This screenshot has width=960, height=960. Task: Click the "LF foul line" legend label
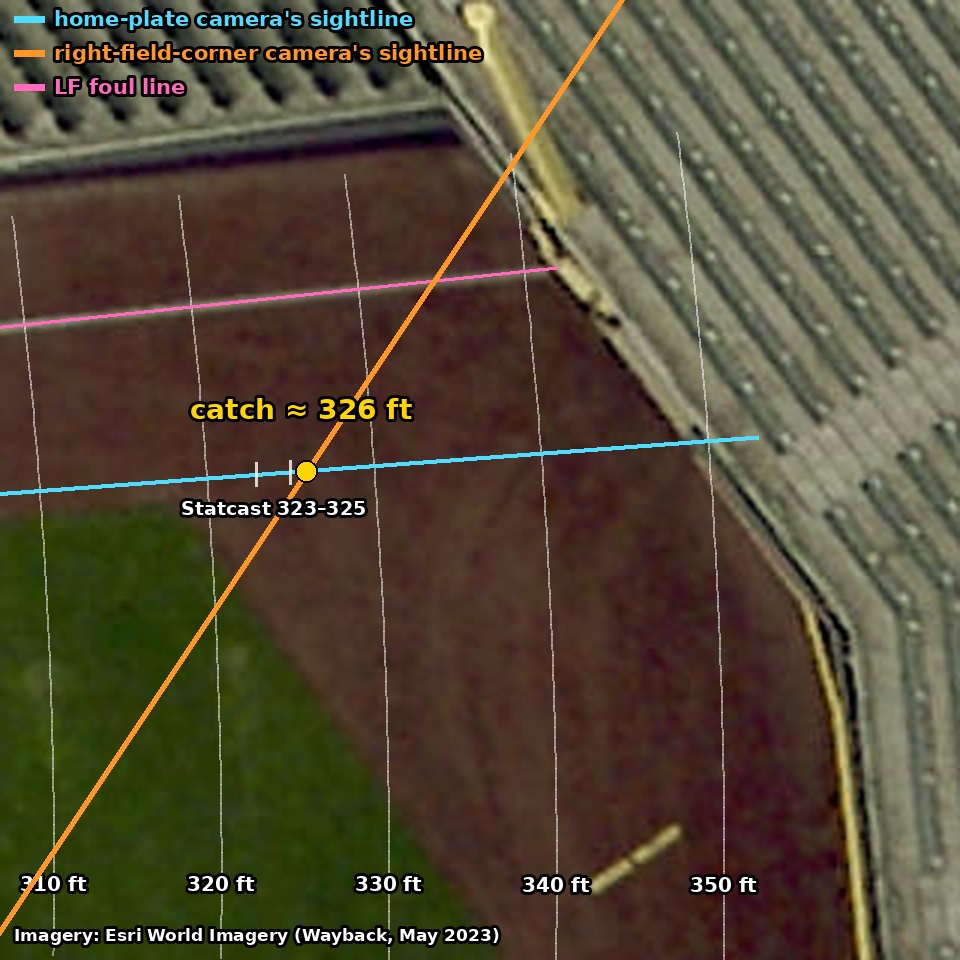pyautogui.click(x=119, y=87)
